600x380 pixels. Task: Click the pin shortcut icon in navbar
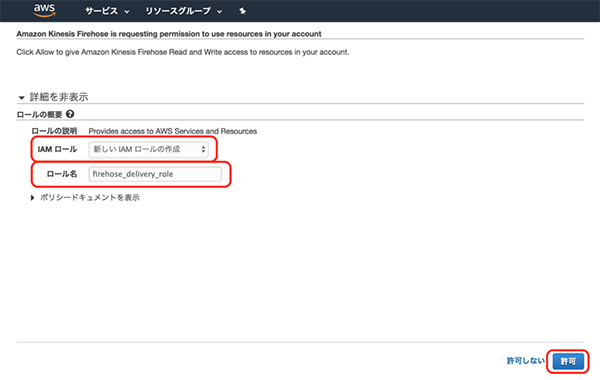tap(242, 11)
